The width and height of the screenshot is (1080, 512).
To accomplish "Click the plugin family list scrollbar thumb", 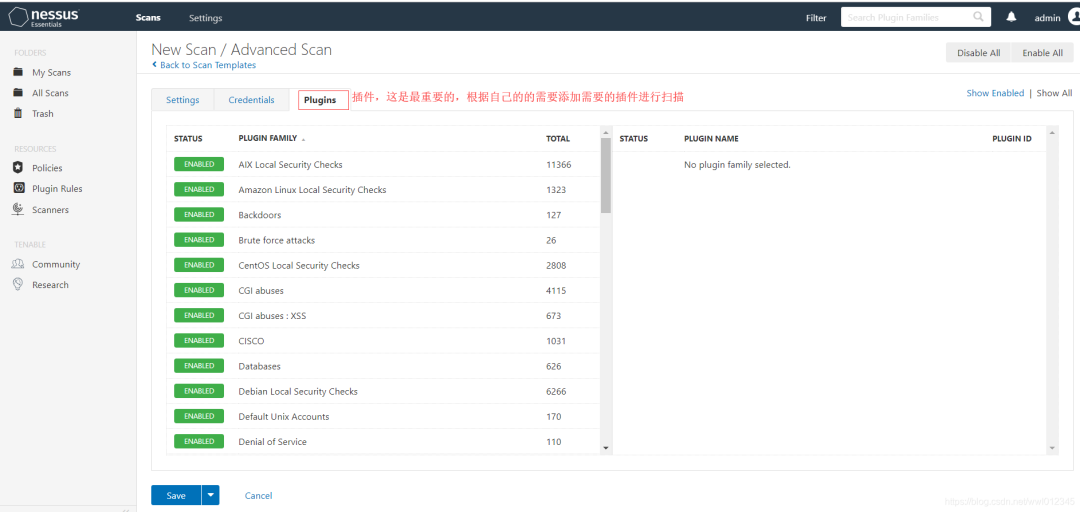I will click(x=605, y=175).
